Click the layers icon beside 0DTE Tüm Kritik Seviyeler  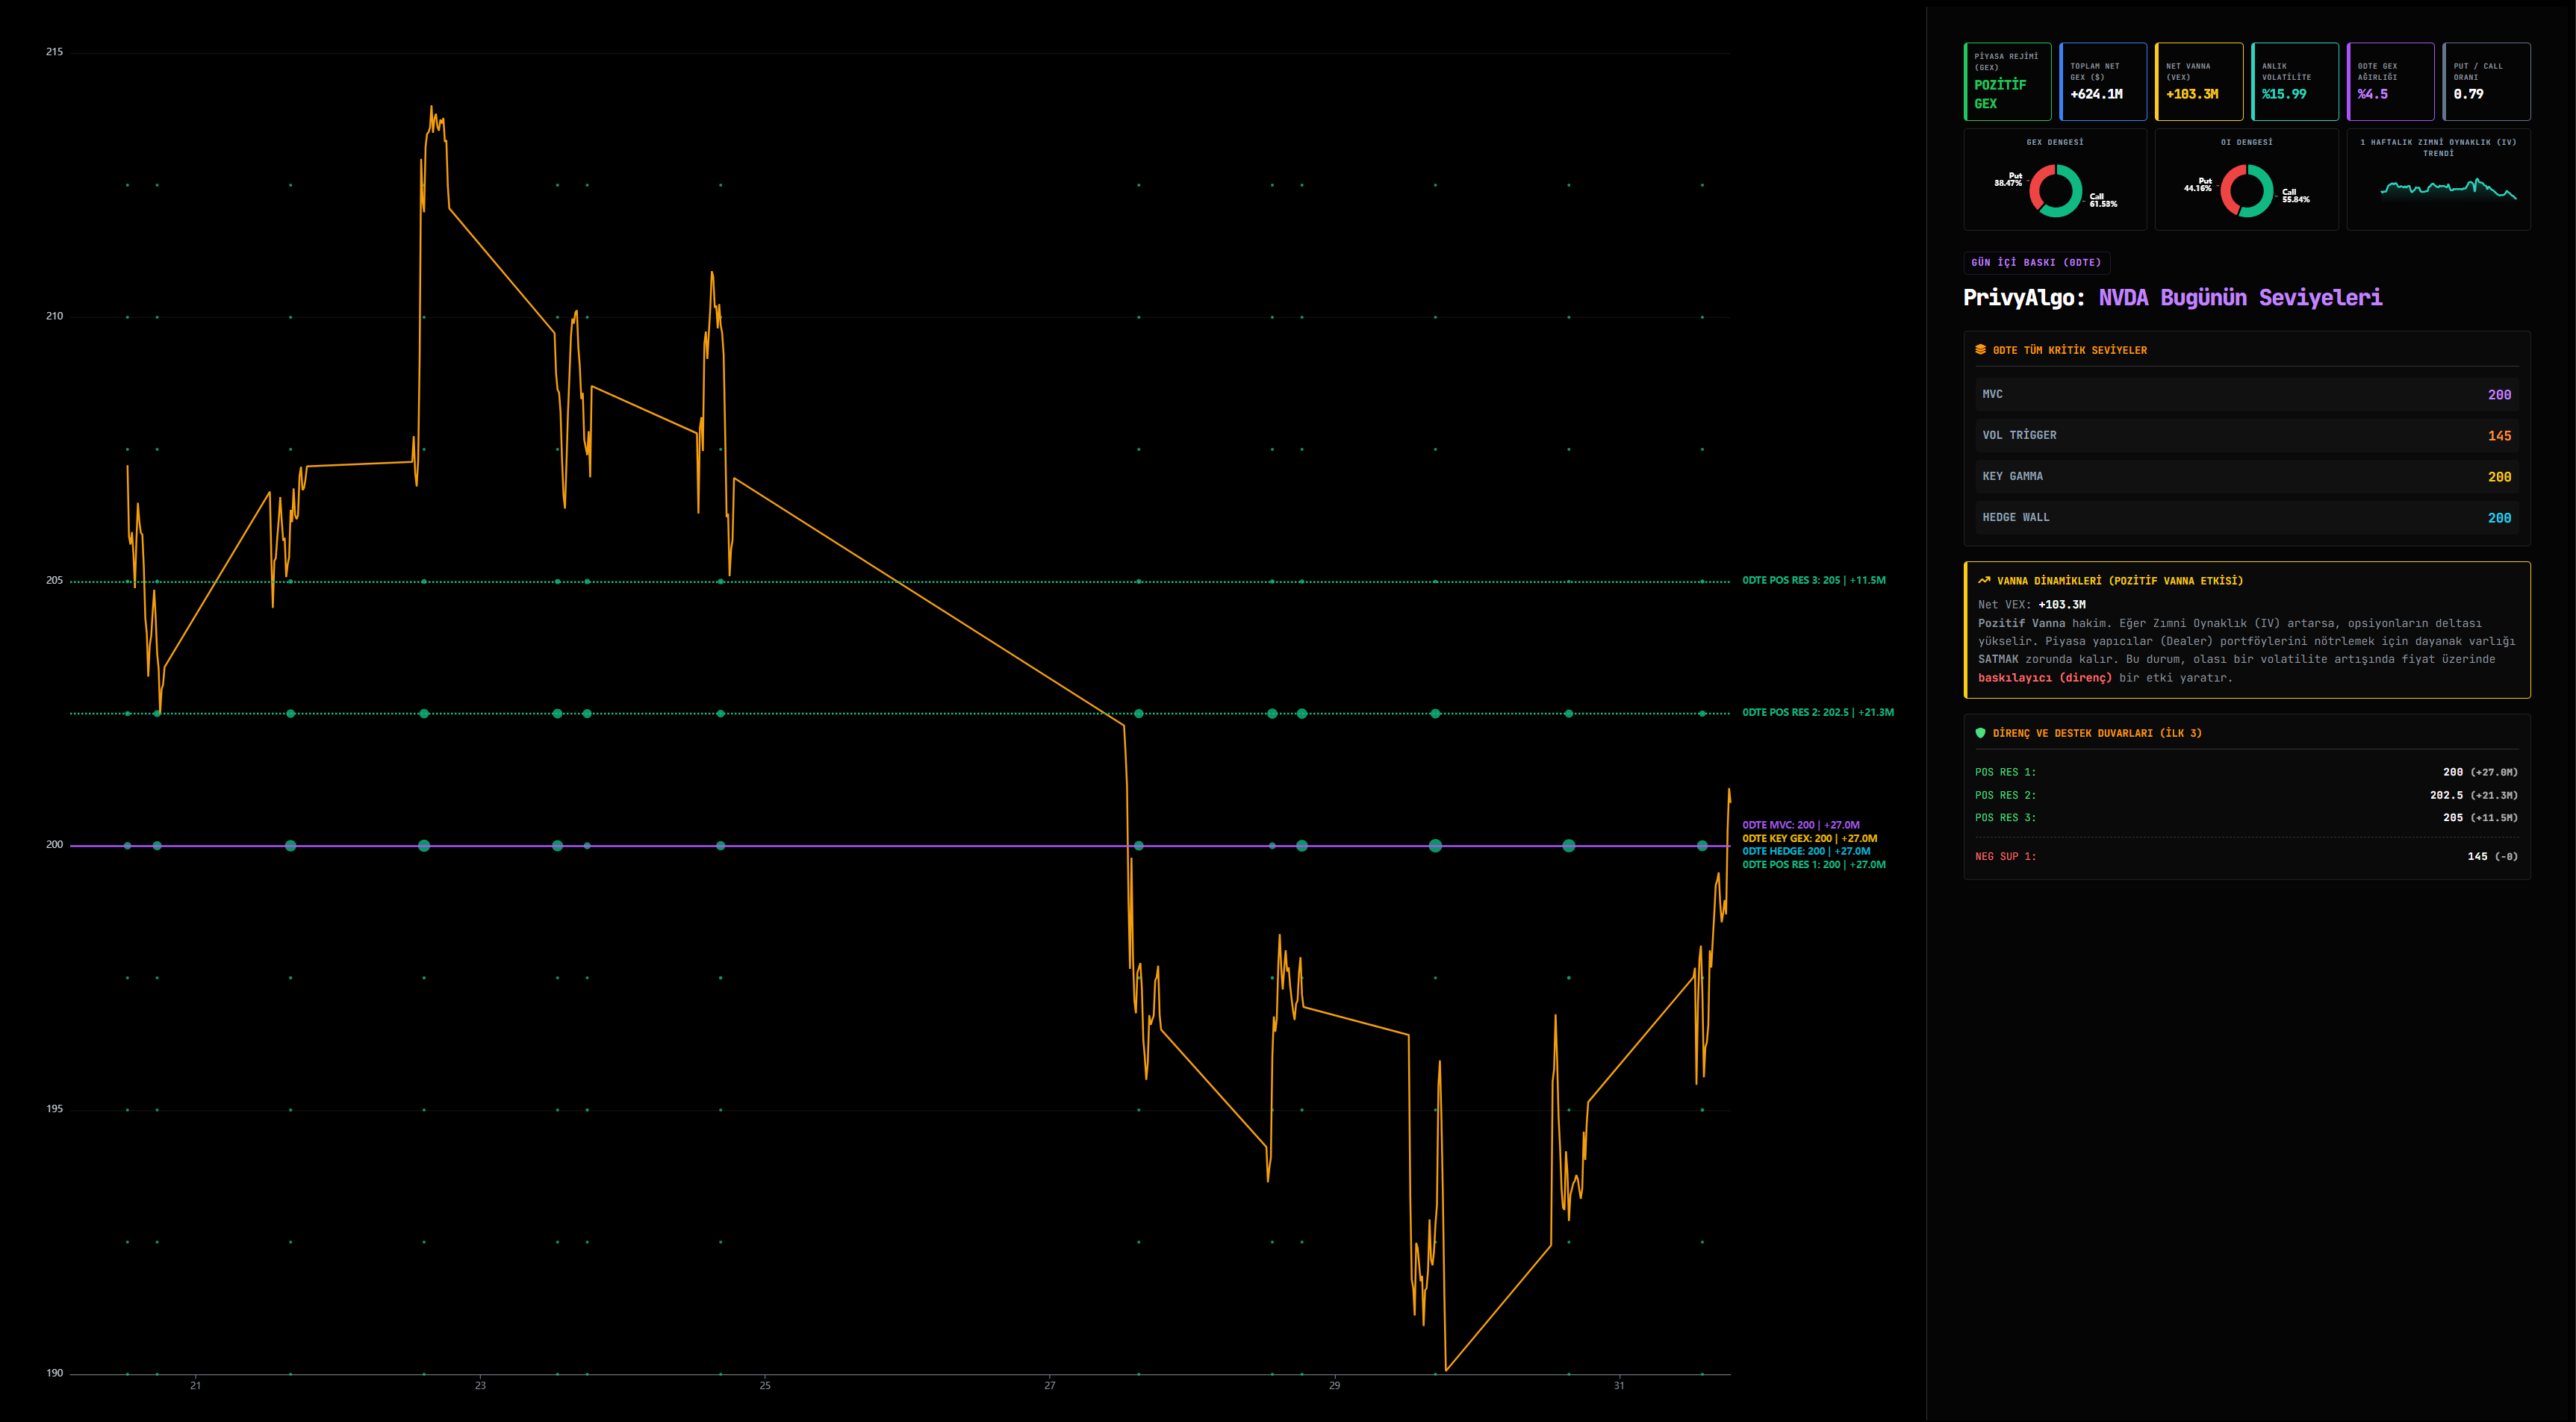tap(1980, 349)
